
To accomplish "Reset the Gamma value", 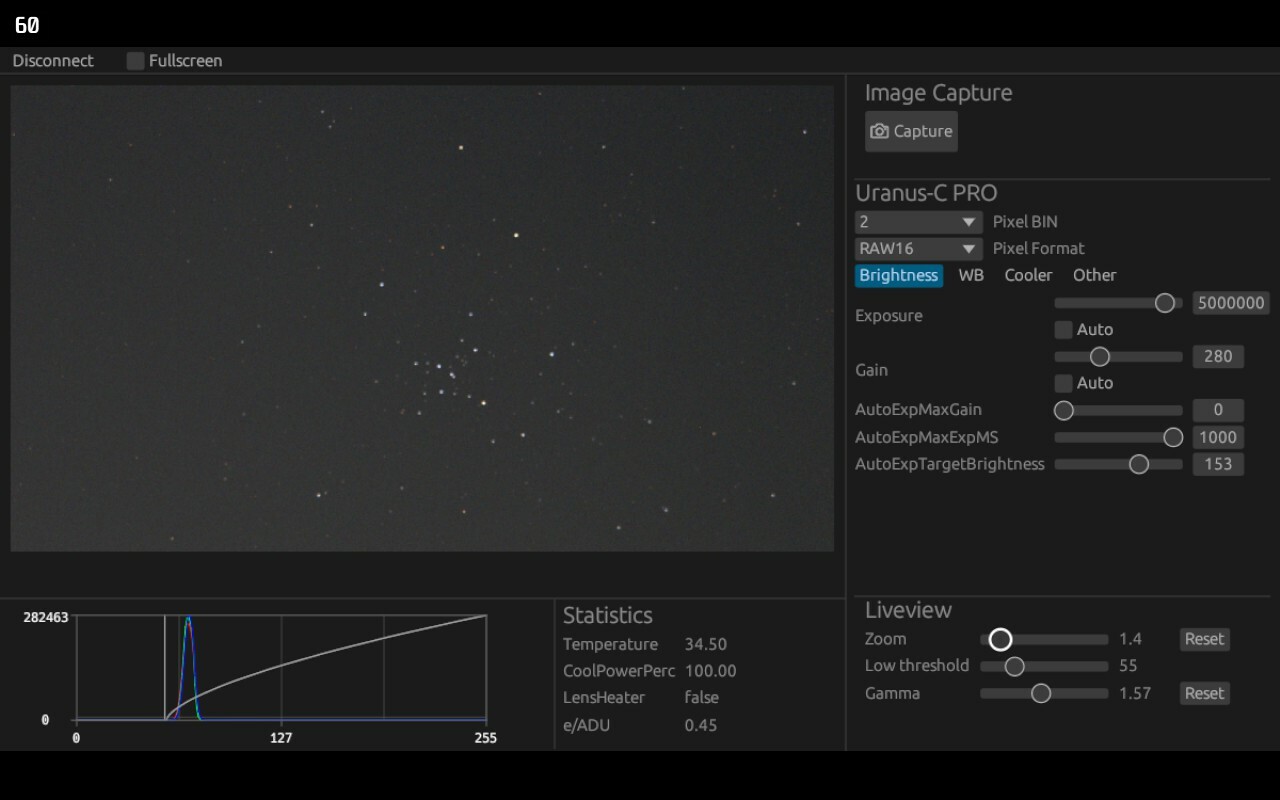I will [1203, 693].
